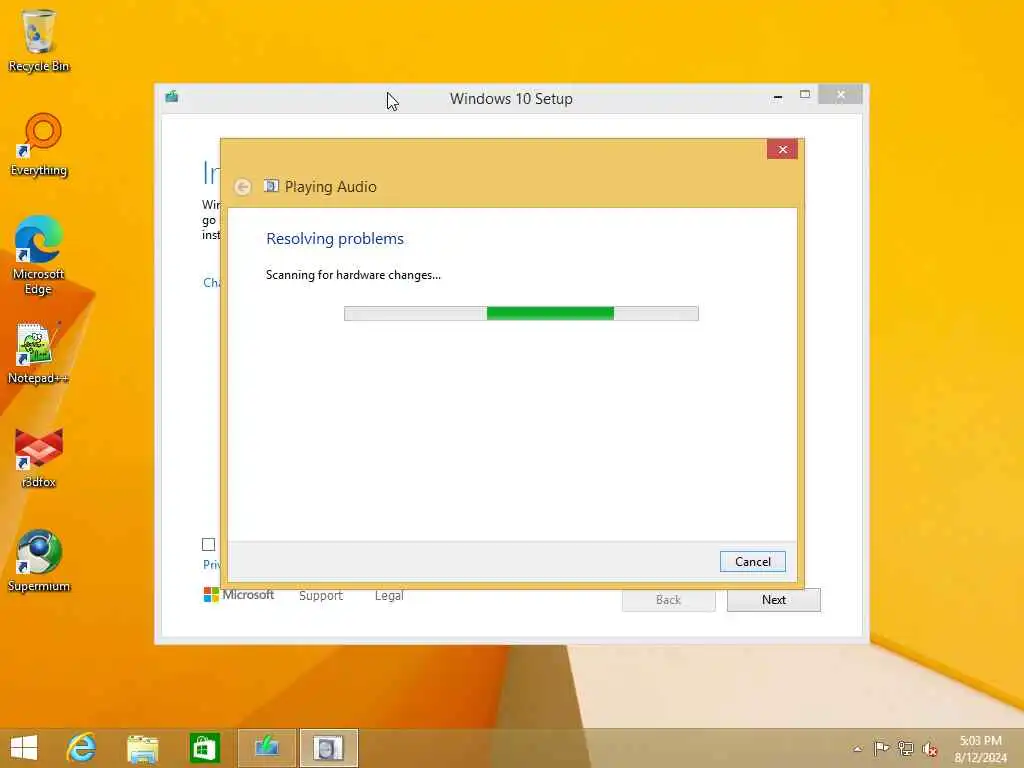Click the green scanning progress bar
The height and width of the screenshot is (768, 1024).
click(x=521, y=313)
